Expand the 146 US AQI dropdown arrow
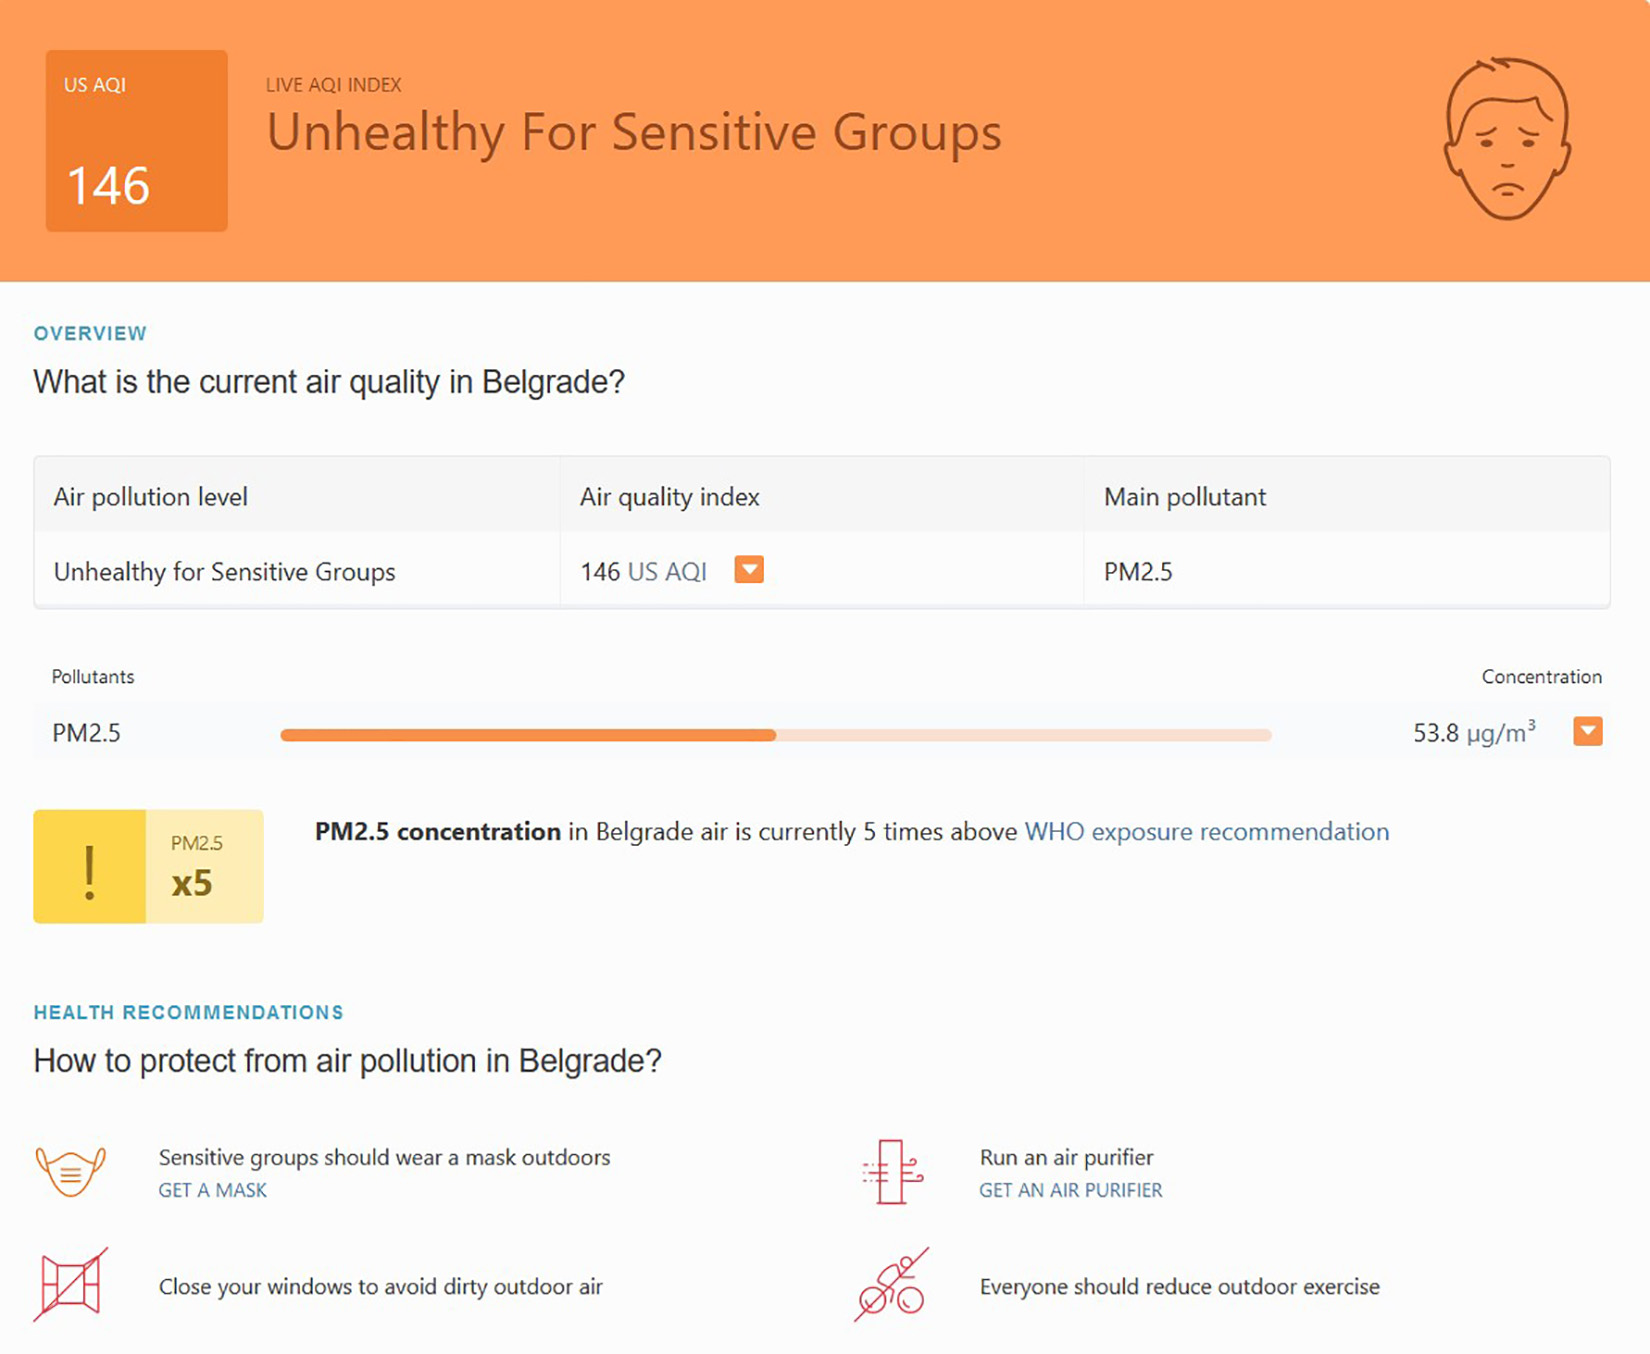 click(749, 570)
